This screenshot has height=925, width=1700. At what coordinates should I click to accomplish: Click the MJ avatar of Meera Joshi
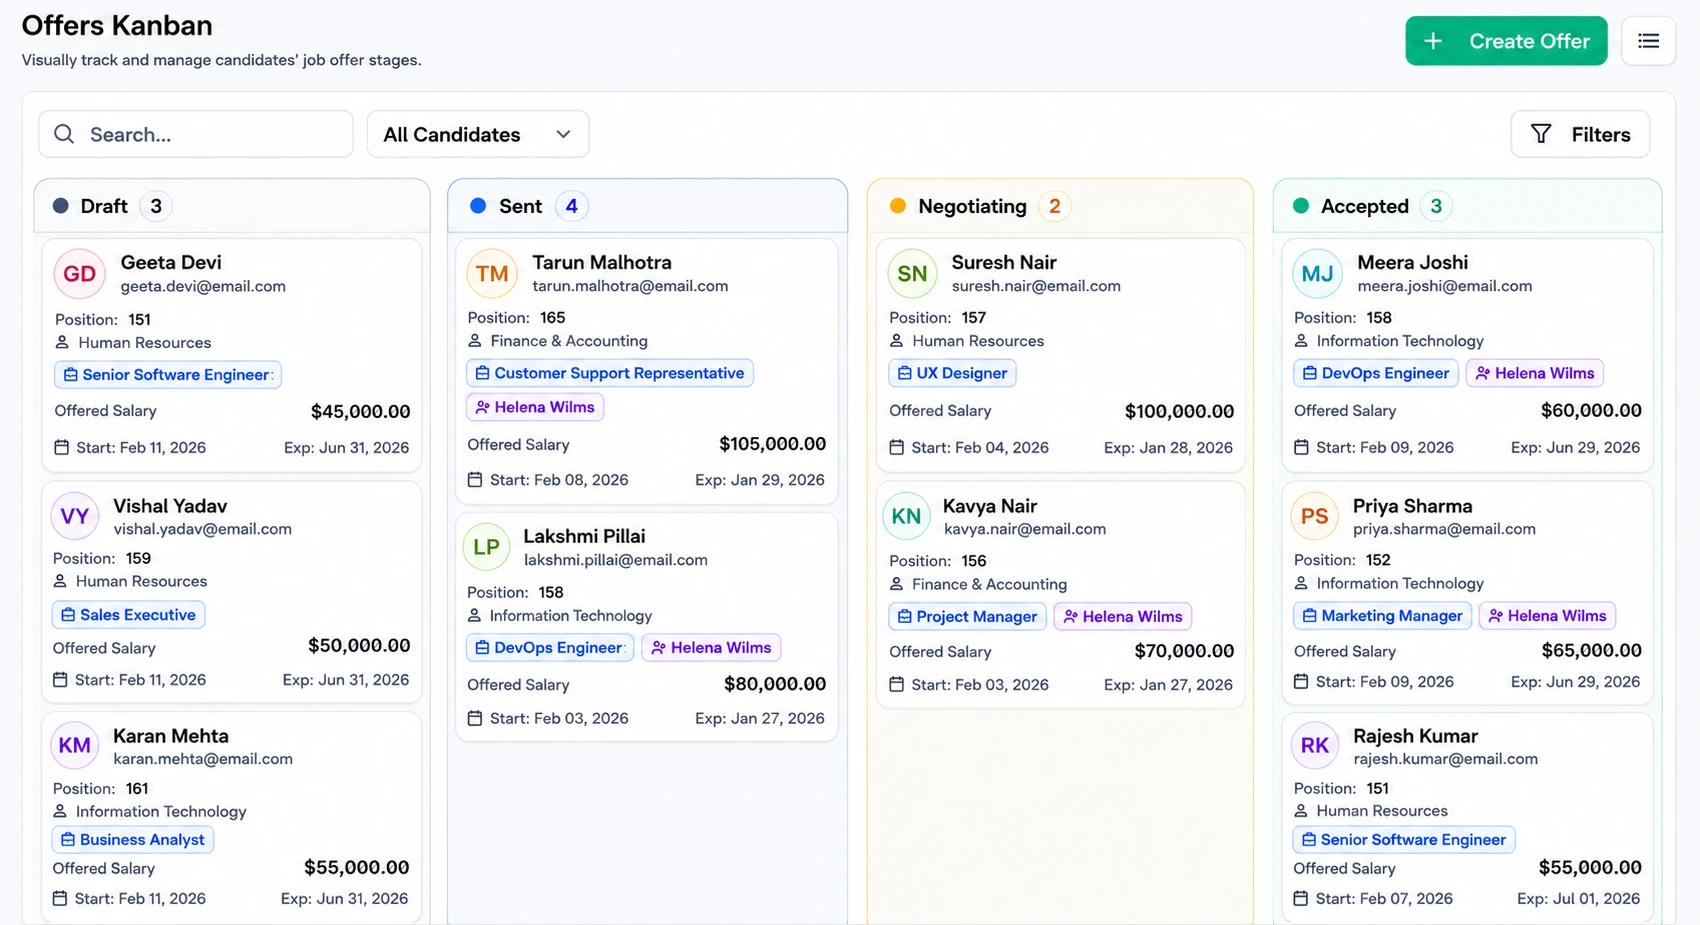click(1317, 274)
